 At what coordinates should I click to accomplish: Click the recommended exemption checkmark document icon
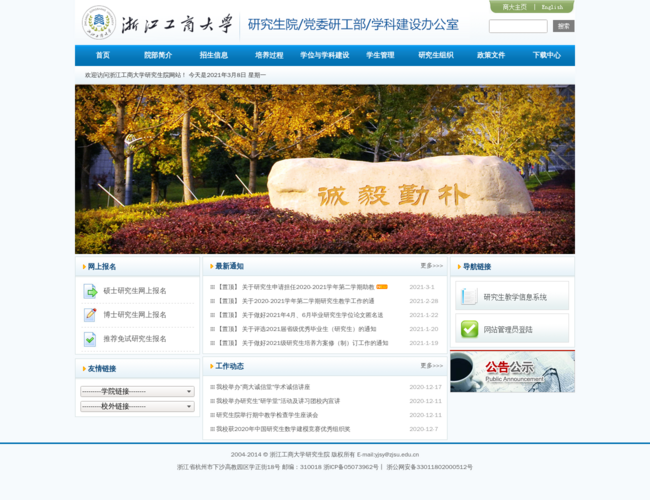click(90, 339)
